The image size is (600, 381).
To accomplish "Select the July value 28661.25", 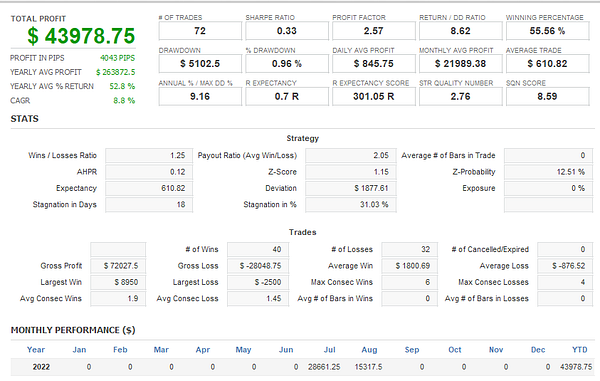I will 324,367.
